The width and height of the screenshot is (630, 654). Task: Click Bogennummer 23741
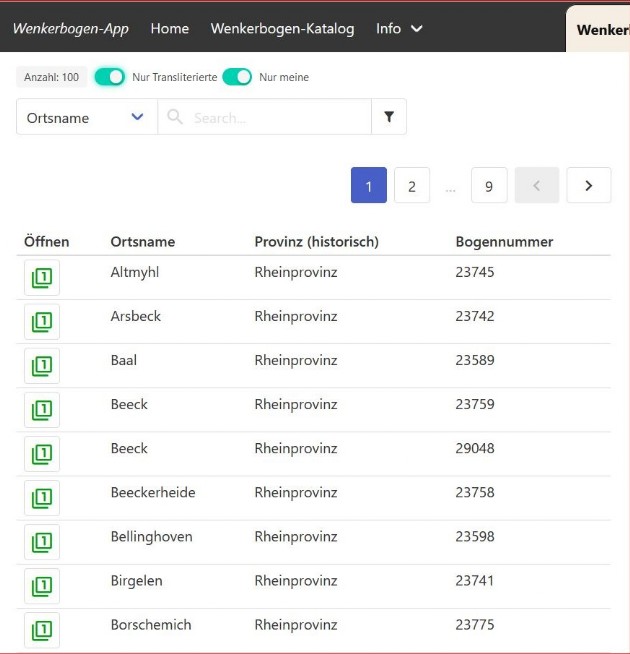coord(474,581)
